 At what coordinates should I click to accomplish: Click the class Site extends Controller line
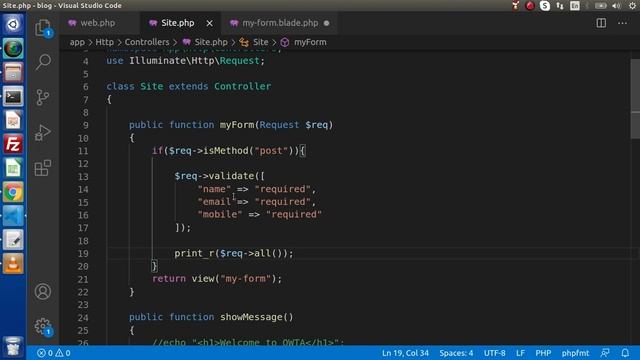[189, 87]
